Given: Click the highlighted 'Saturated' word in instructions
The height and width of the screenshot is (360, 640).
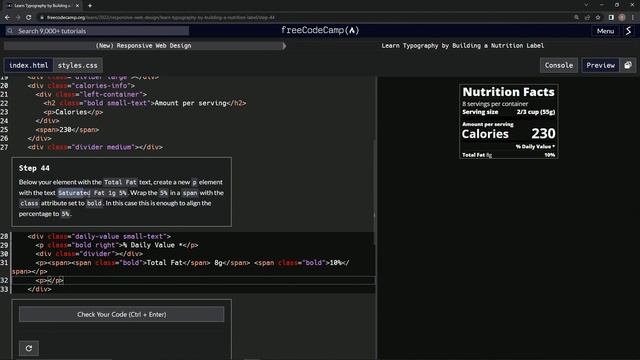Looking at the screenshot, I should (x=74, y=193).
